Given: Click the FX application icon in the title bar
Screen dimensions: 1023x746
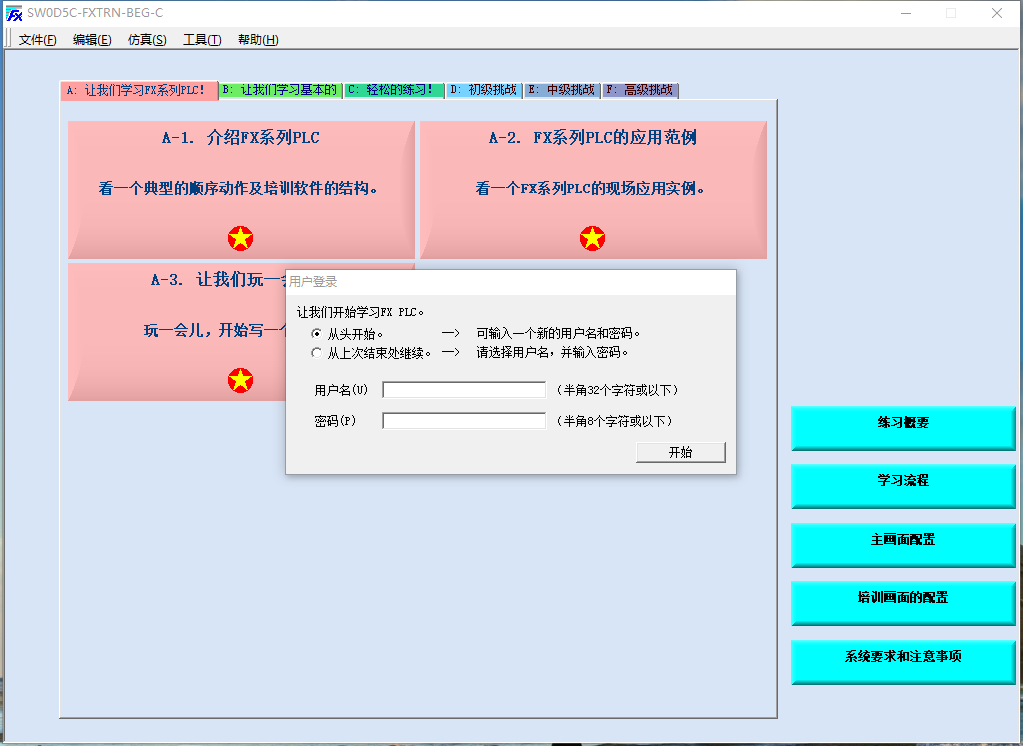Looking at the screenshot, I should pos(14,13).
